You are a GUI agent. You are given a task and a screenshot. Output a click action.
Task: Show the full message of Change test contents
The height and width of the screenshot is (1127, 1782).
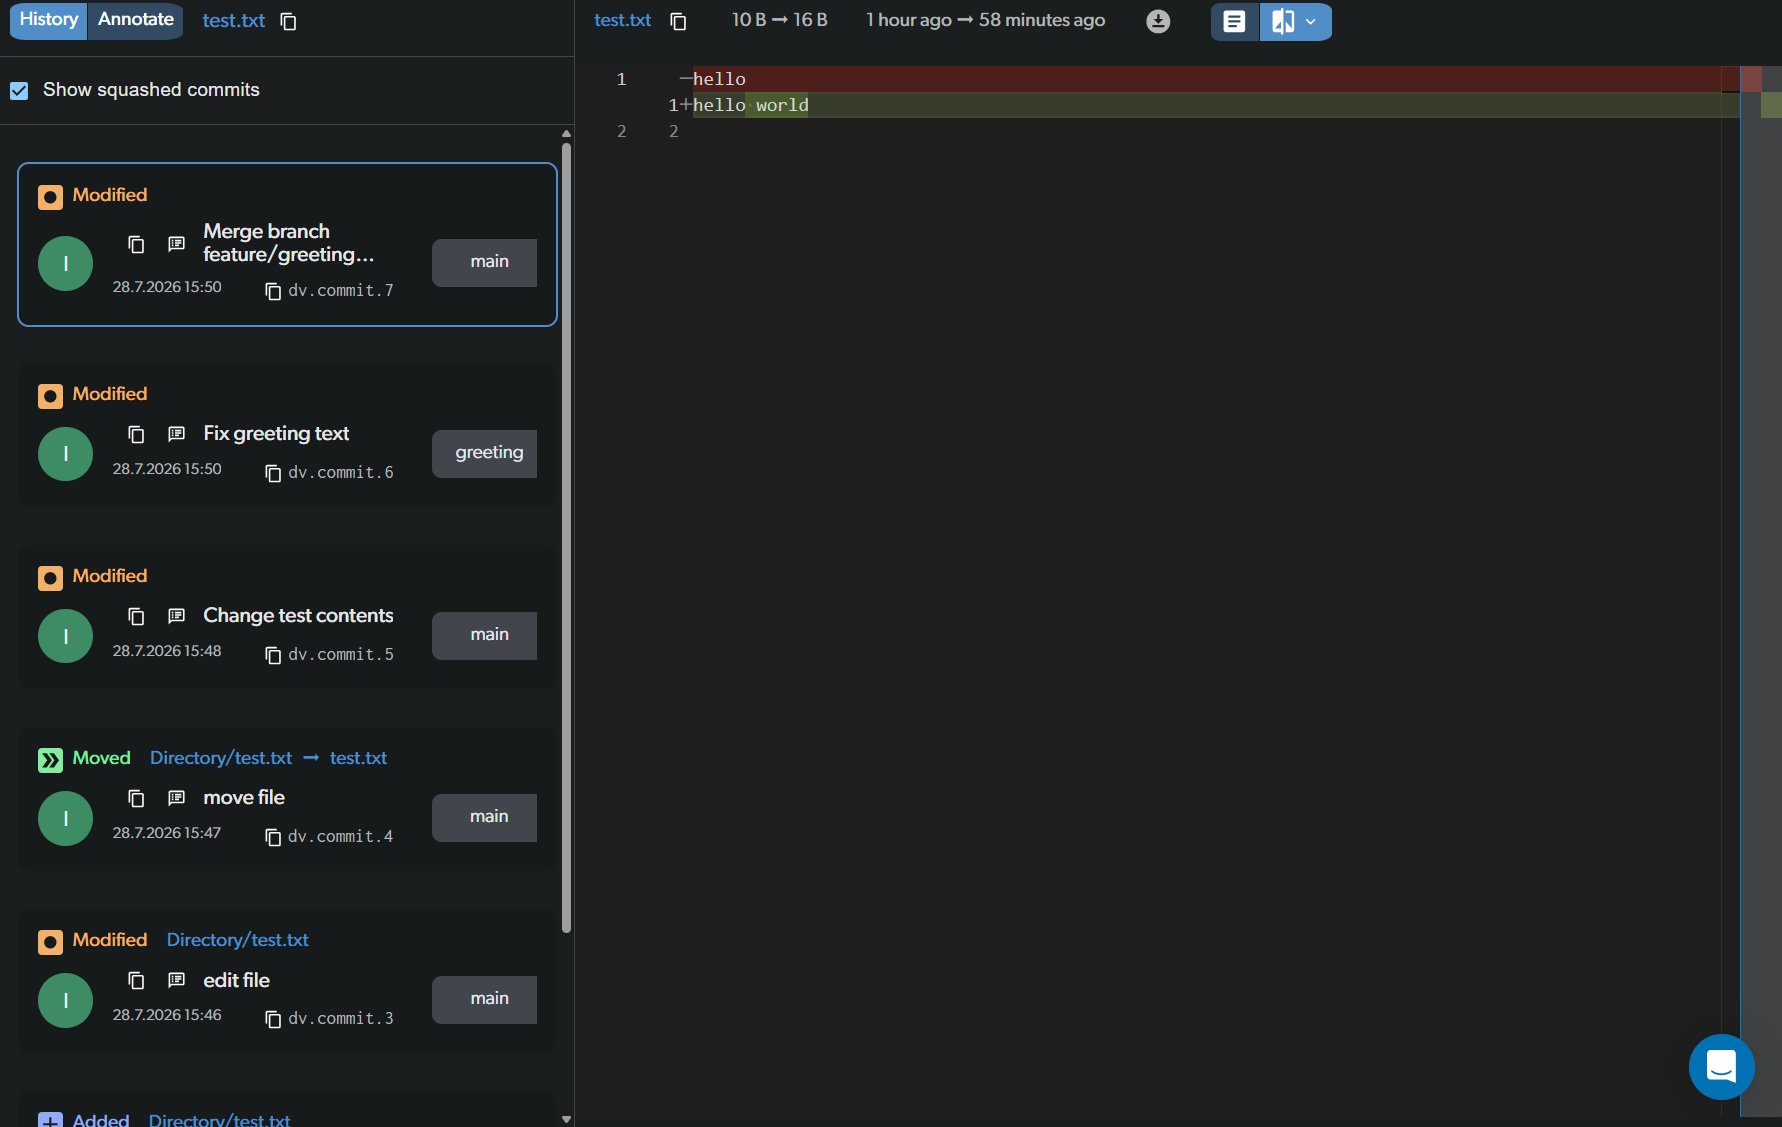coord(176,616)
